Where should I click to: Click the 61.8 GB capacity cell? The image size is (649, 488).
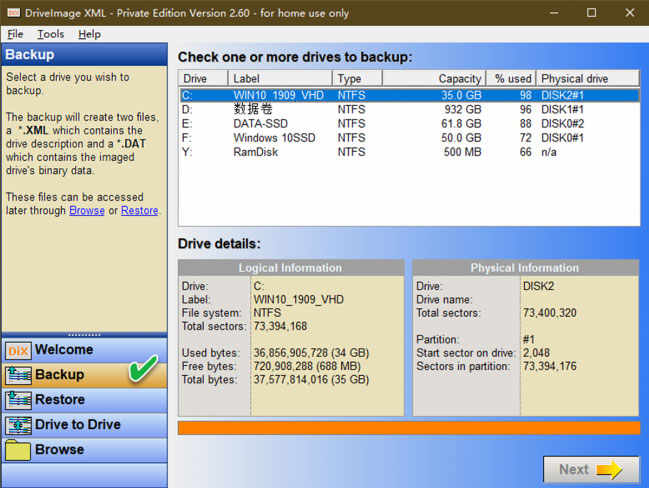point(461,123)
